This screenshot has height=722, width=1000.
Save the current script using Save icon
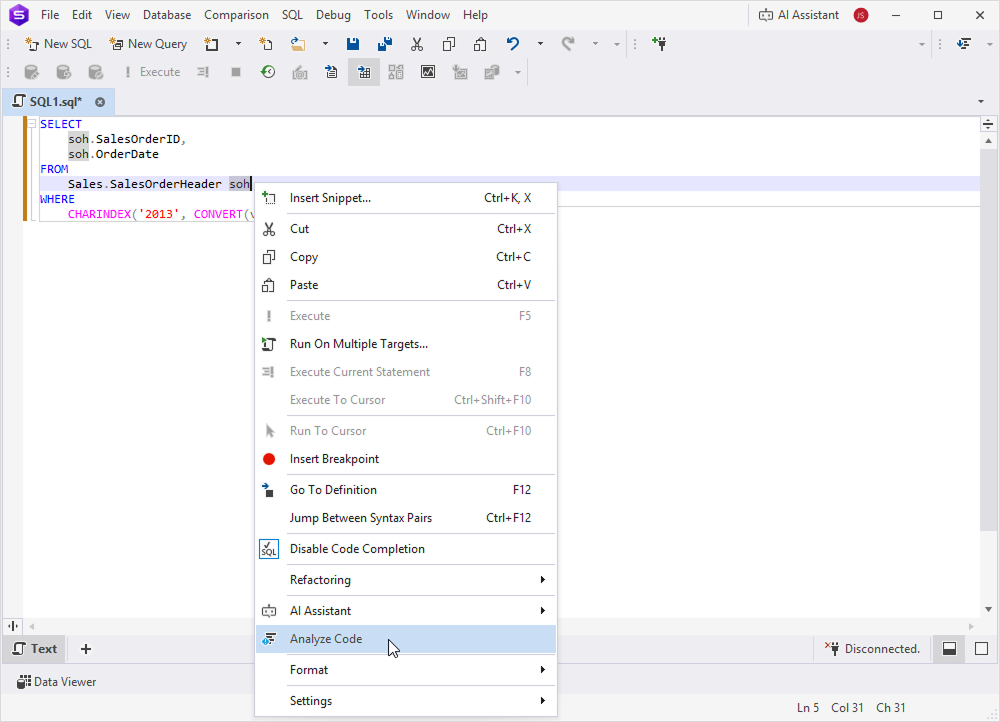click(352, 43)
